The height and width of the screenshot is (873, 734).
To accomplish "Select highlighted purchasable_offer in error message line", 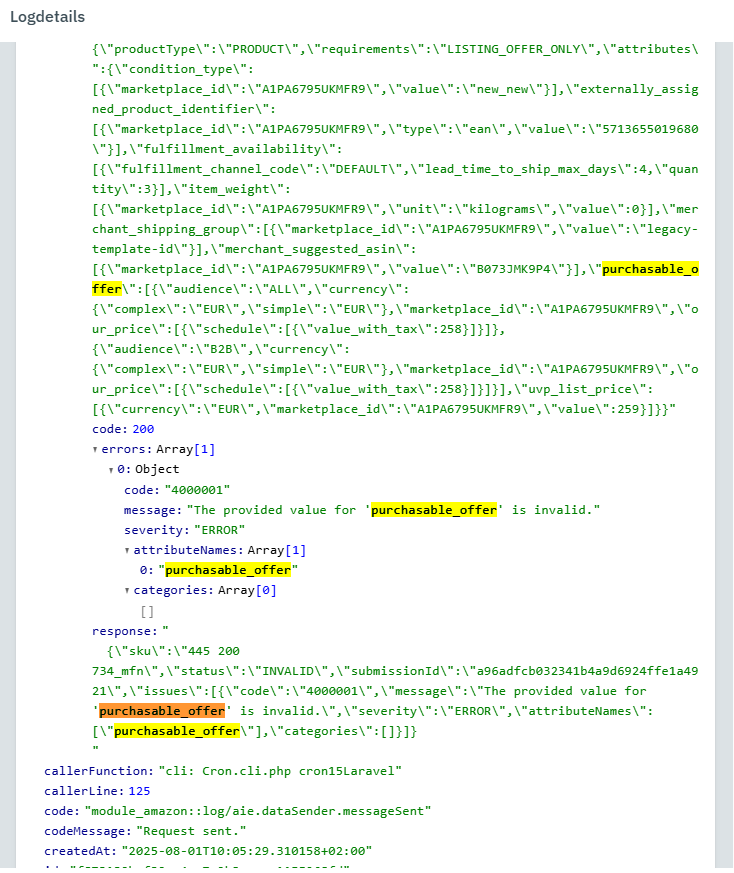I will click(x=434, y=510).
